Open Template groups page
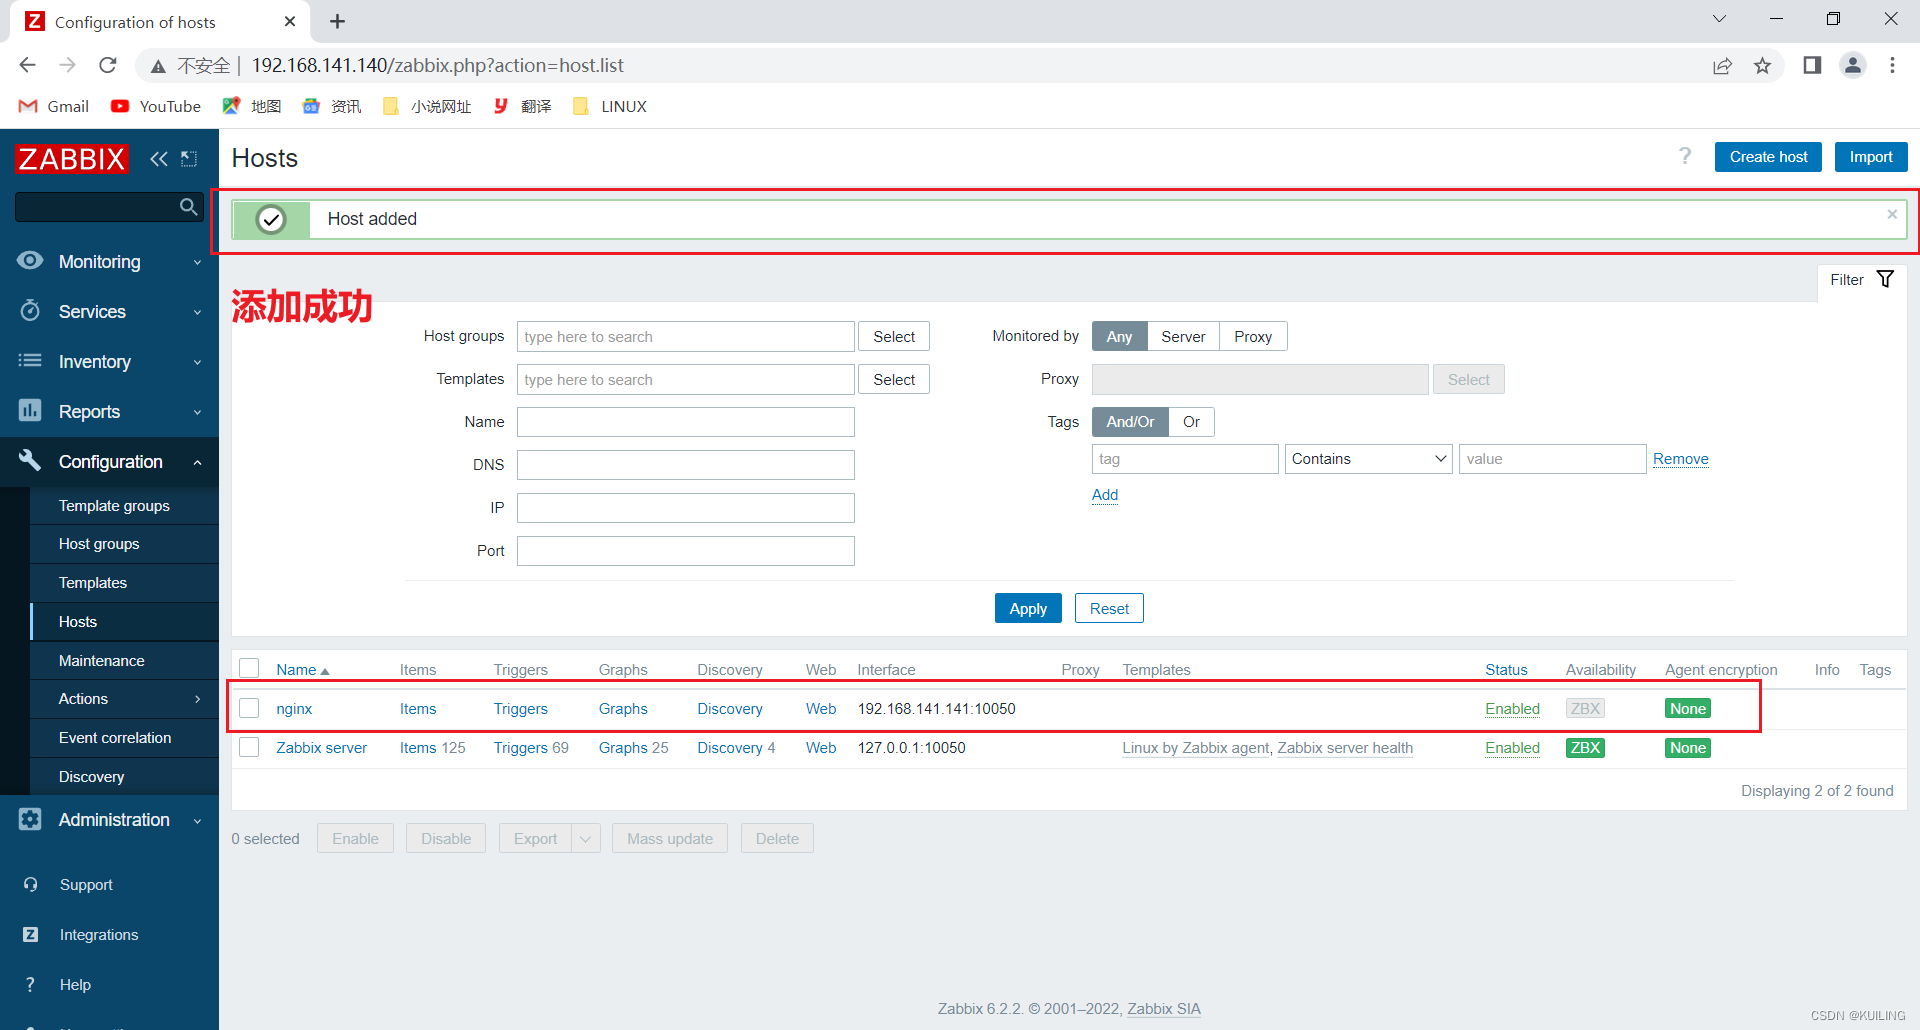Image resolution: width=1920 pixels, height=1030 pixels. pos(125,506)
